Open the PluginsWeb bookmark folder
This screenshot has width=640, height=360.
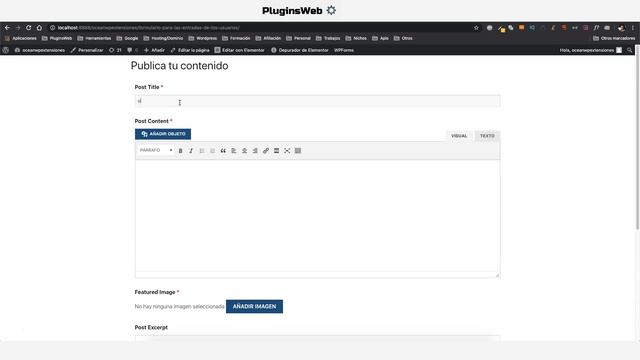tap(57, 38)
